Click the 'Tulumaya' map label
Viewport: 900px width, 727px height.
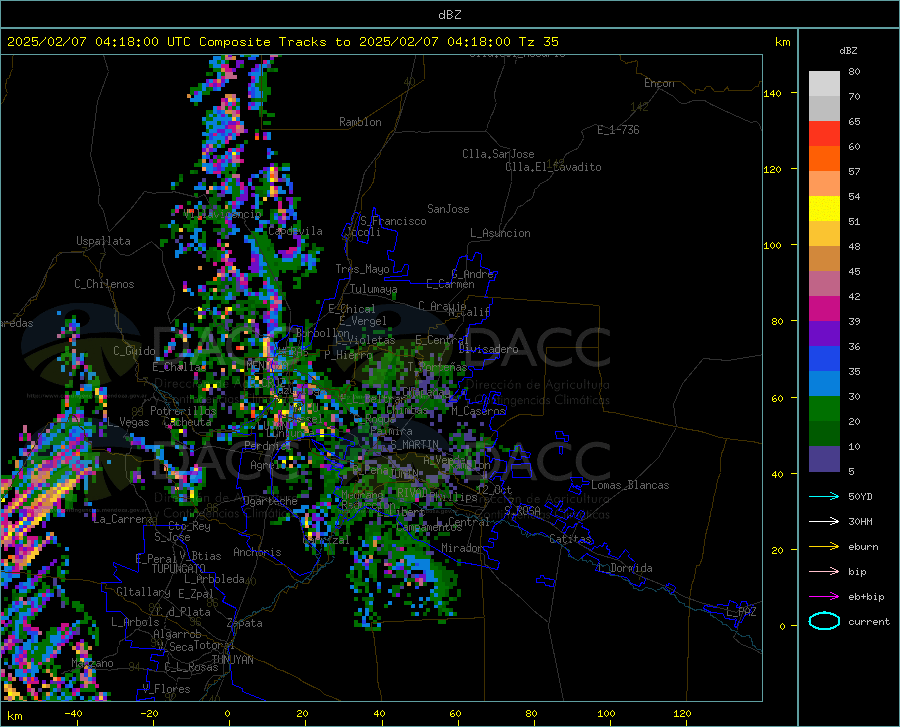(x=373, y=289)
